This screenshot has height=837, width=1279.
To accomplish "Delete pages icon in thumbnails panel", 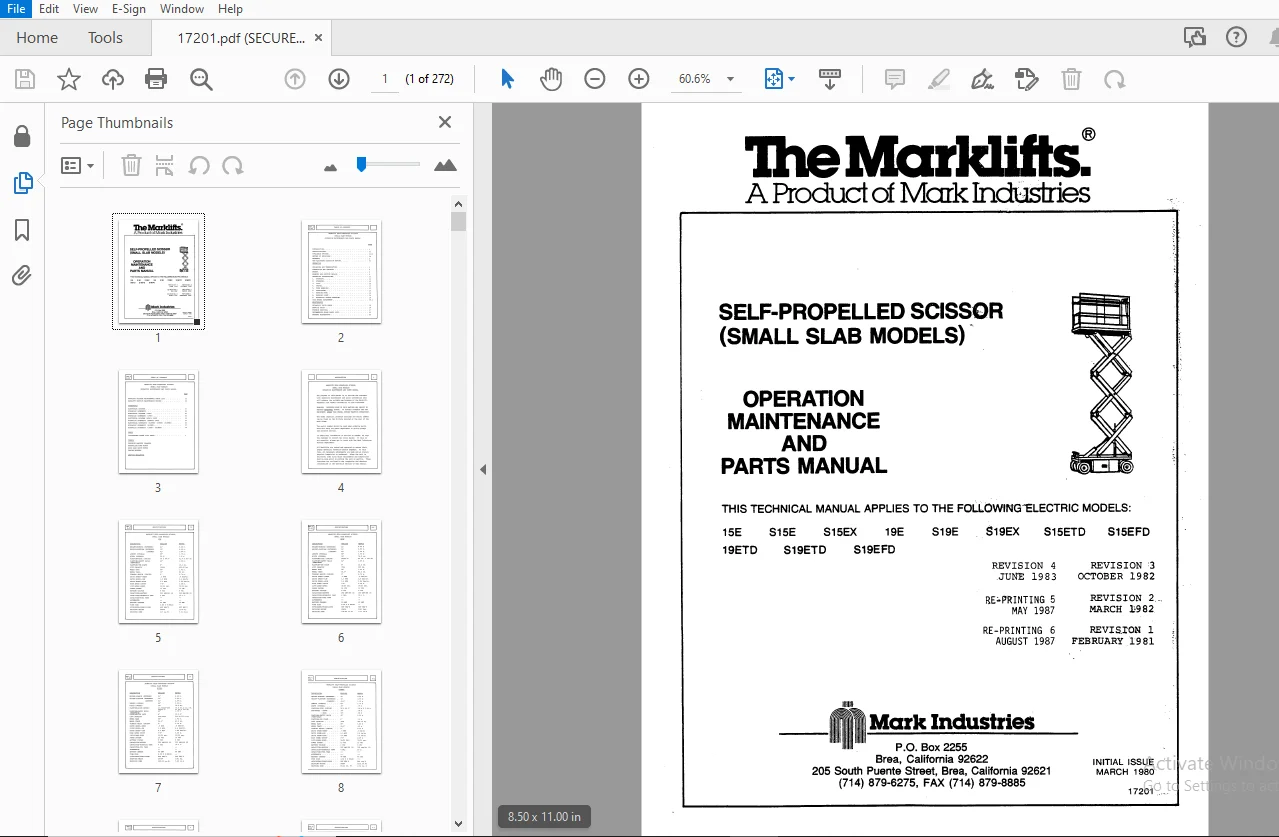I will (x=131, y=165).
